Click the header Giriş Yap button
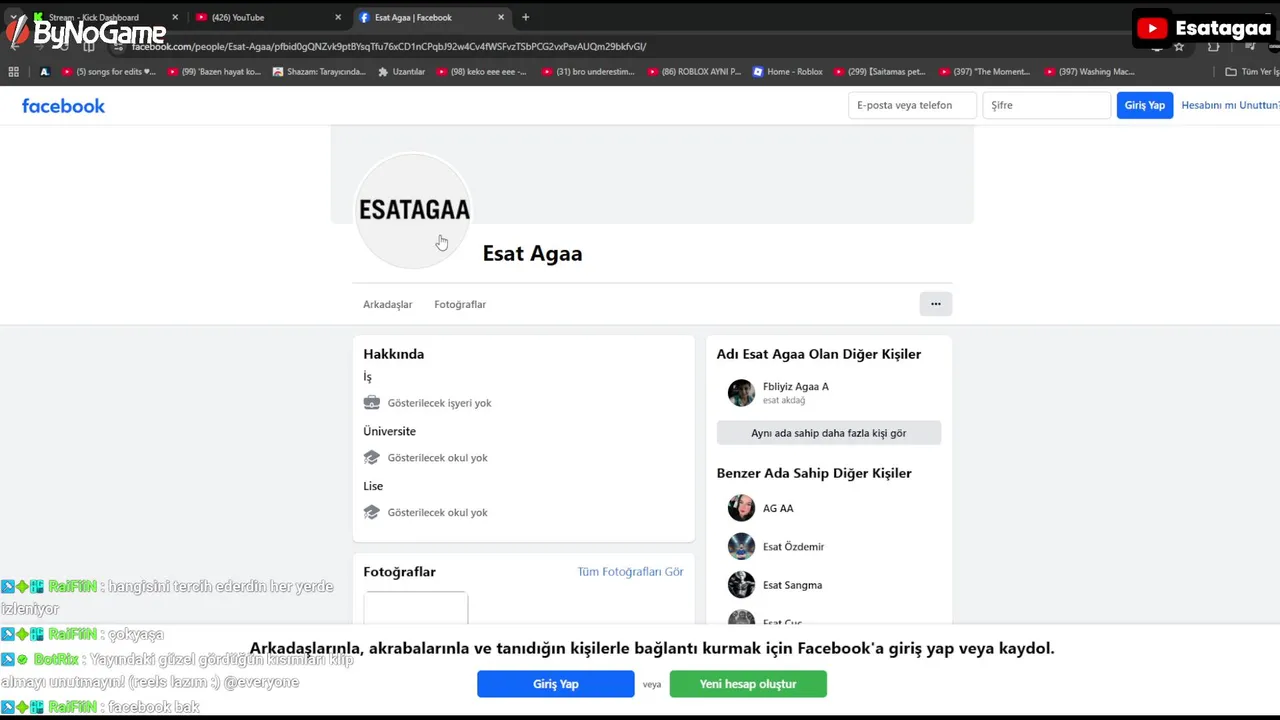The image size is (1280, 720). [1145, 105]
